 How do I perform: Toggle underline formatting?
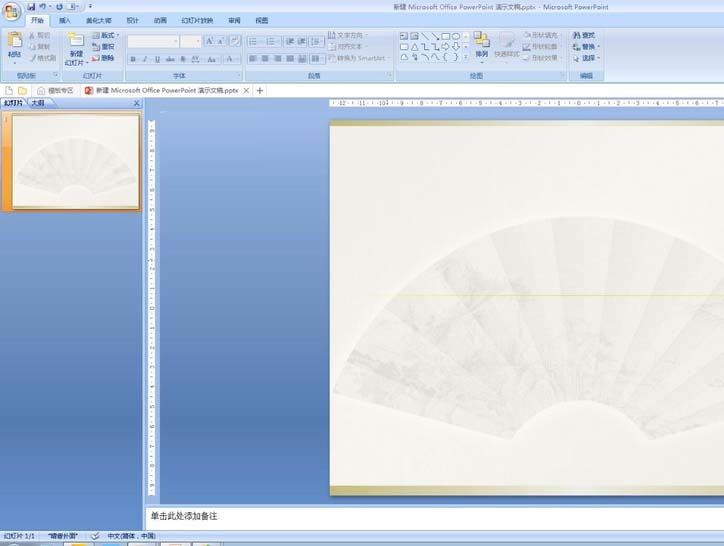(x=157, y=59)
